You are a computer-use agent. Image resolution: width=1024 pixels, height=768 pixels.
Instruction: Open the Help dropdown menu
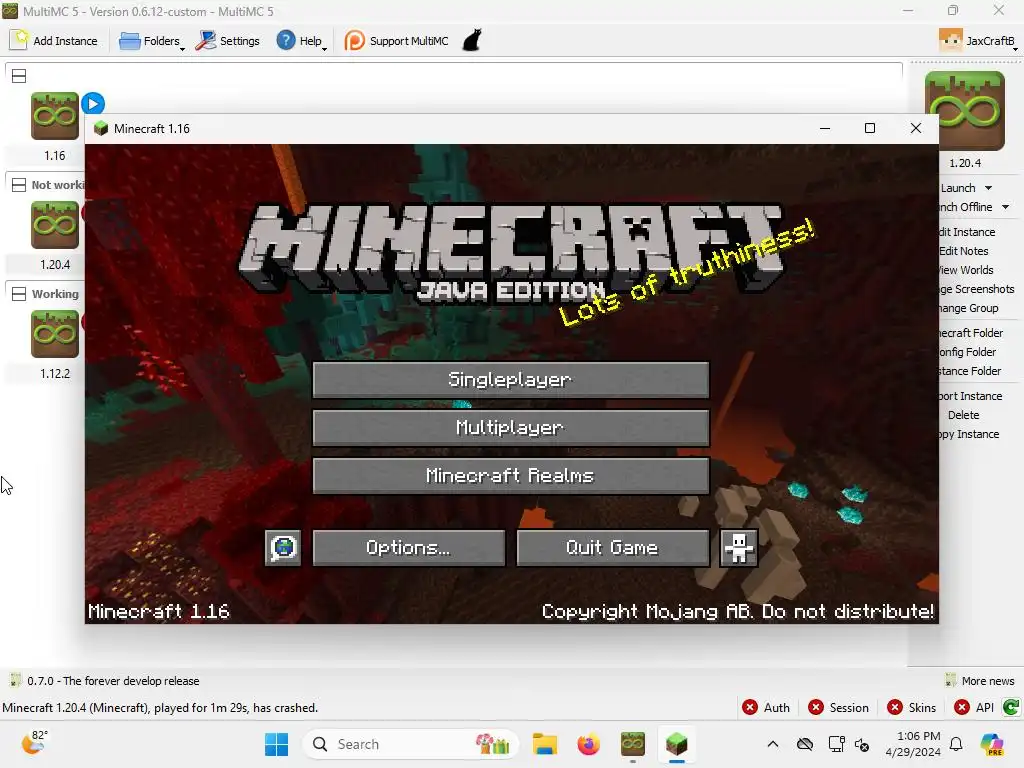tap(301, 40)
